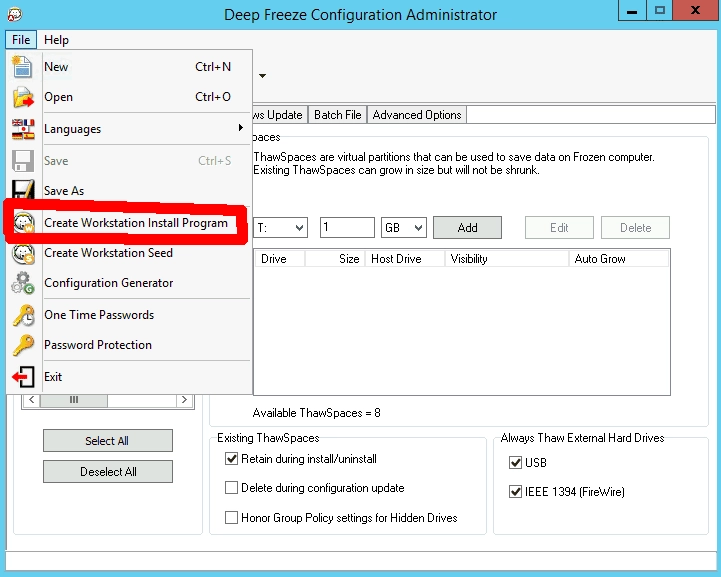Open the Help menu
The width and height of the screenshot is (721, 577).
pos(56,40)
